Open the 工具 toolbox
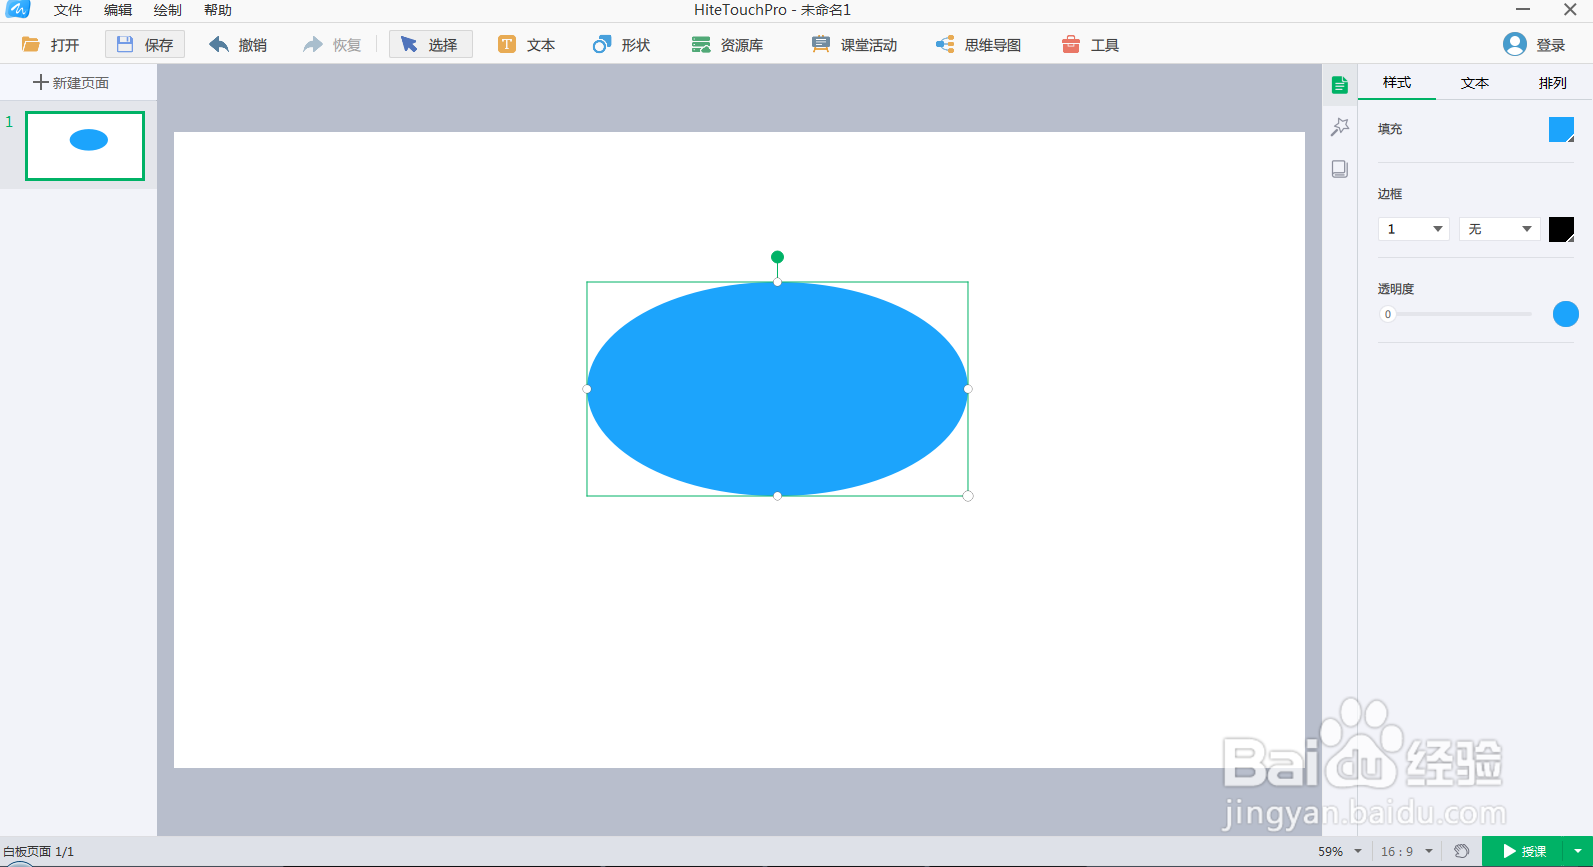 [x=1091, y=45]
